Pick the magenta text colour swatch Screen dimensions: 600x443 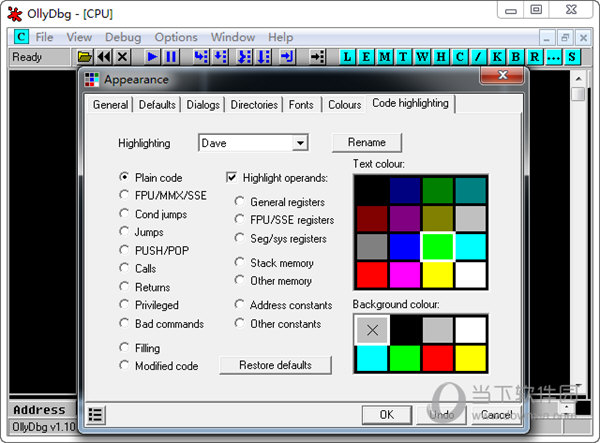click(x=405, y=275)
